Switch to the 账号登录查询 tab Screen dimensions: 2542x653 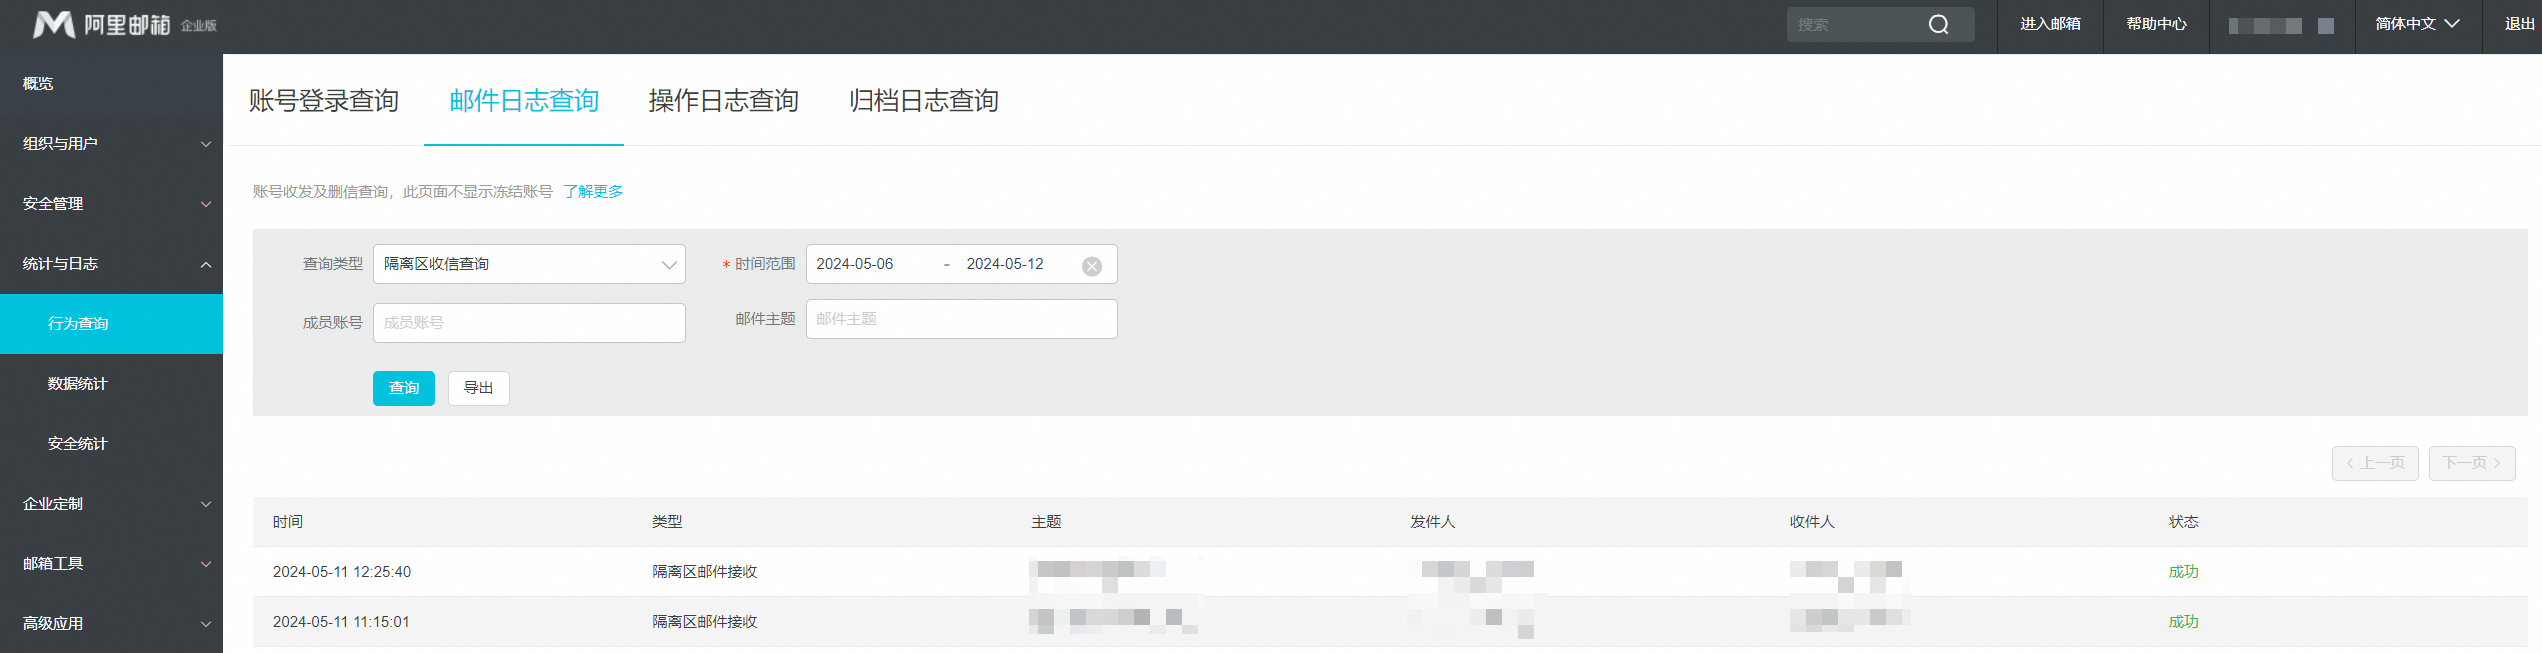tap(323, 101)
